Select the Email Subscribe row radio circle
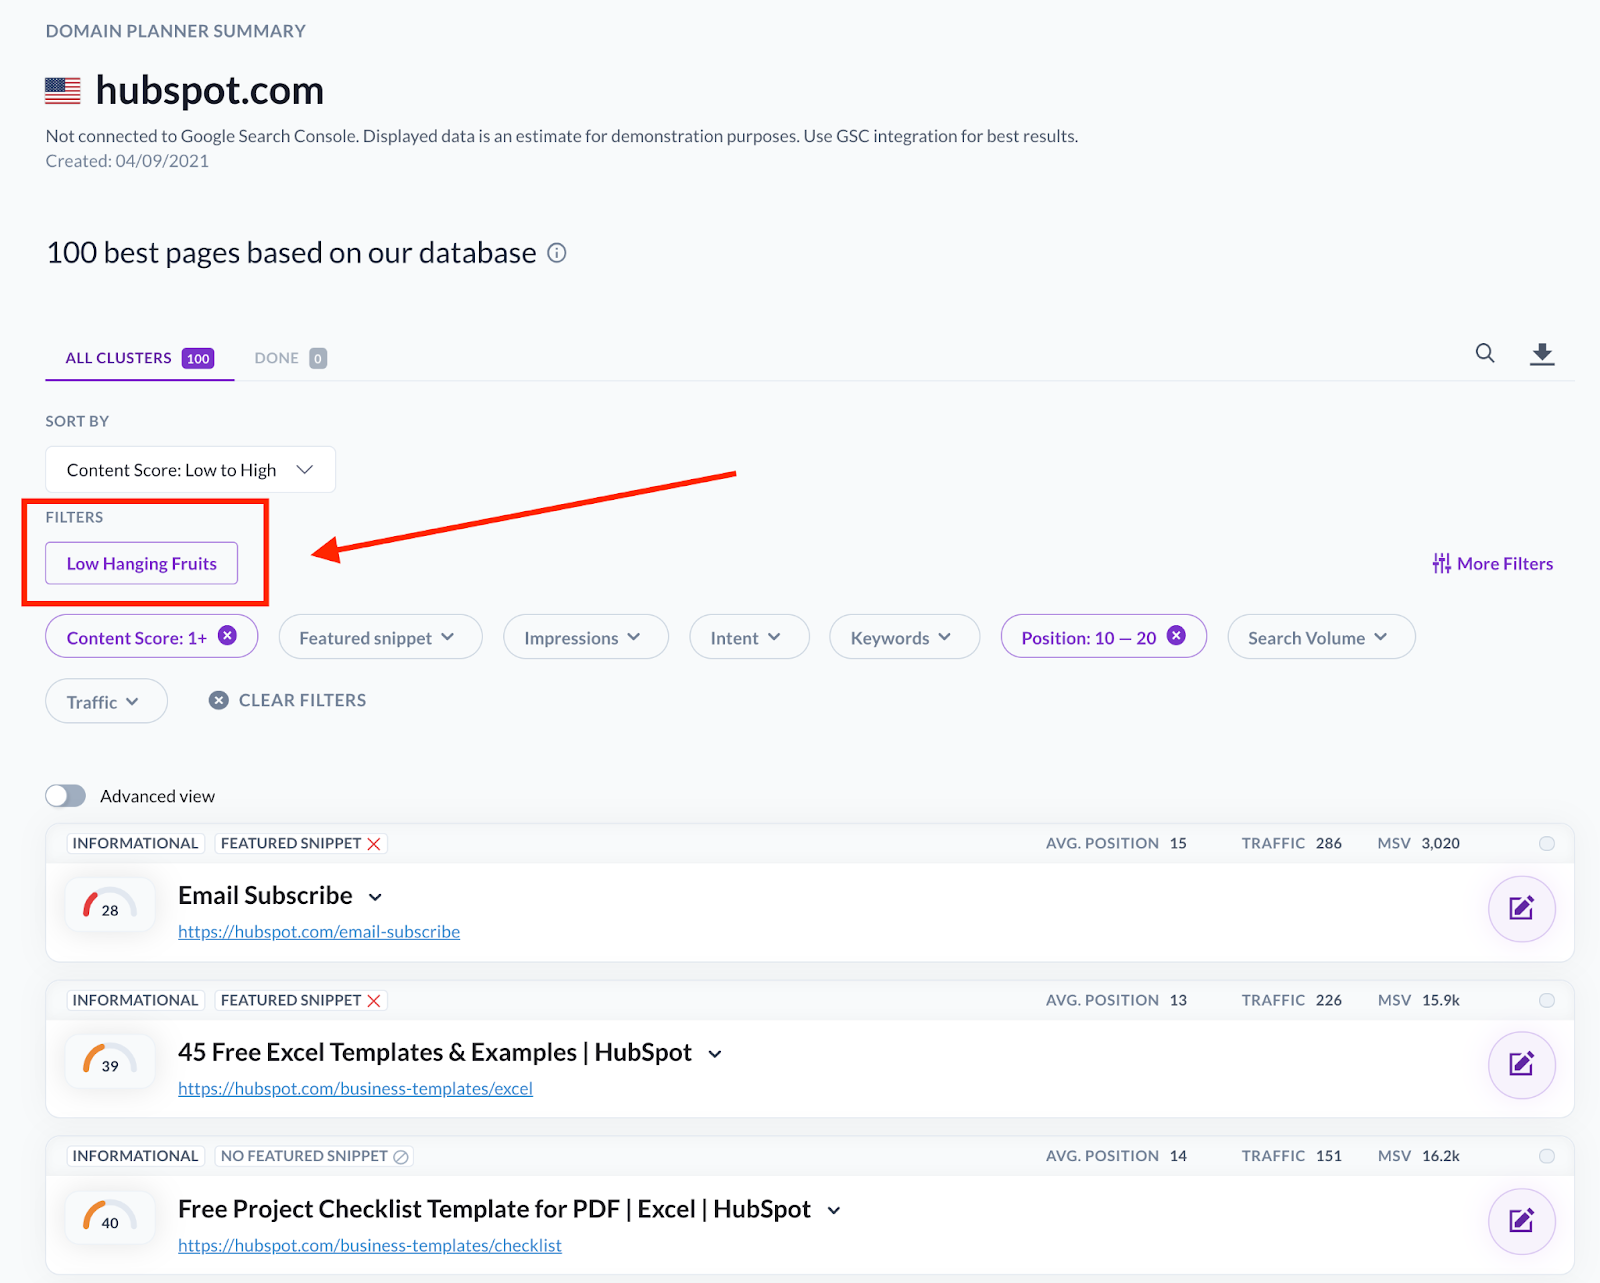The width and height of the screenshot is (1600, 1283). coord(1547,844)
